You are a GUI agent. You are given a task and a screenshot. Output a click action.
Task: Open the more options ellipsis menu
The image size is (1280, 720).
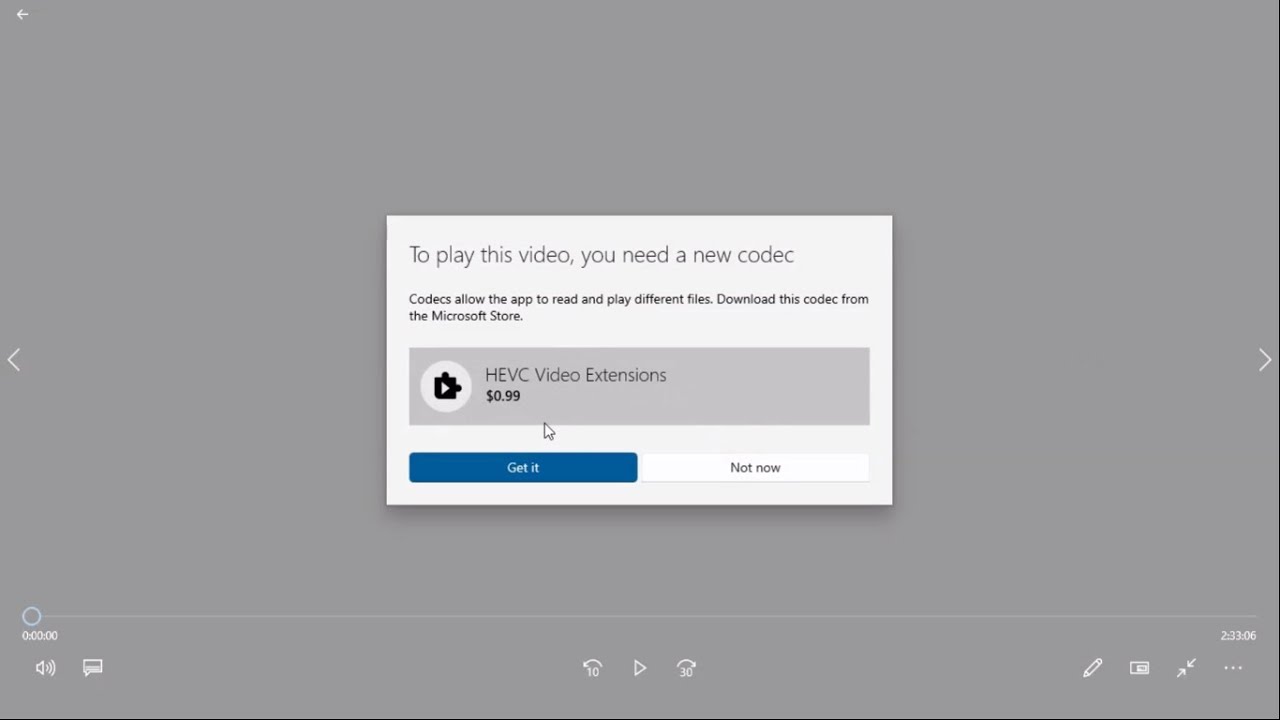pos(1233,668)
